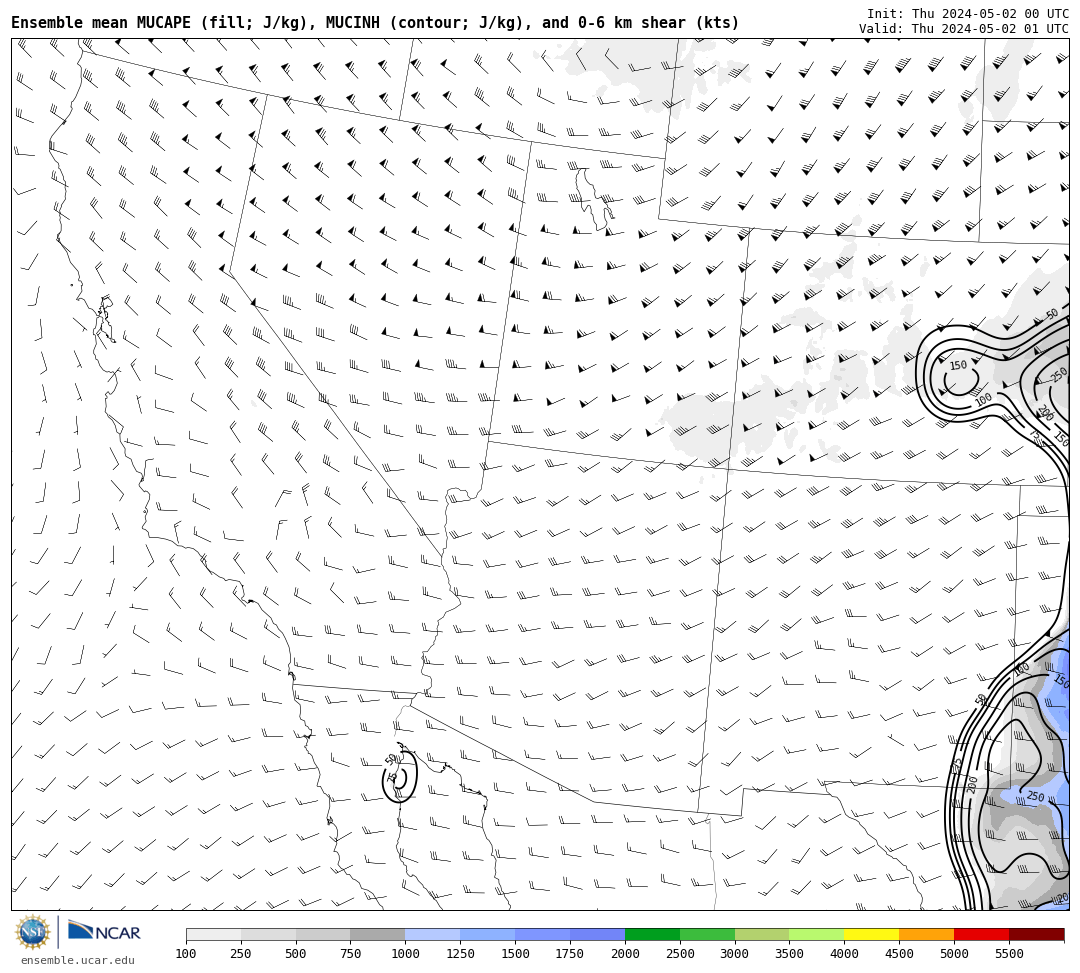Image resolution: width=1080 pixels, height=973 pixels.
Task: Pick the 1250–1500 blue colorbar segment
Action: (488, 934)
